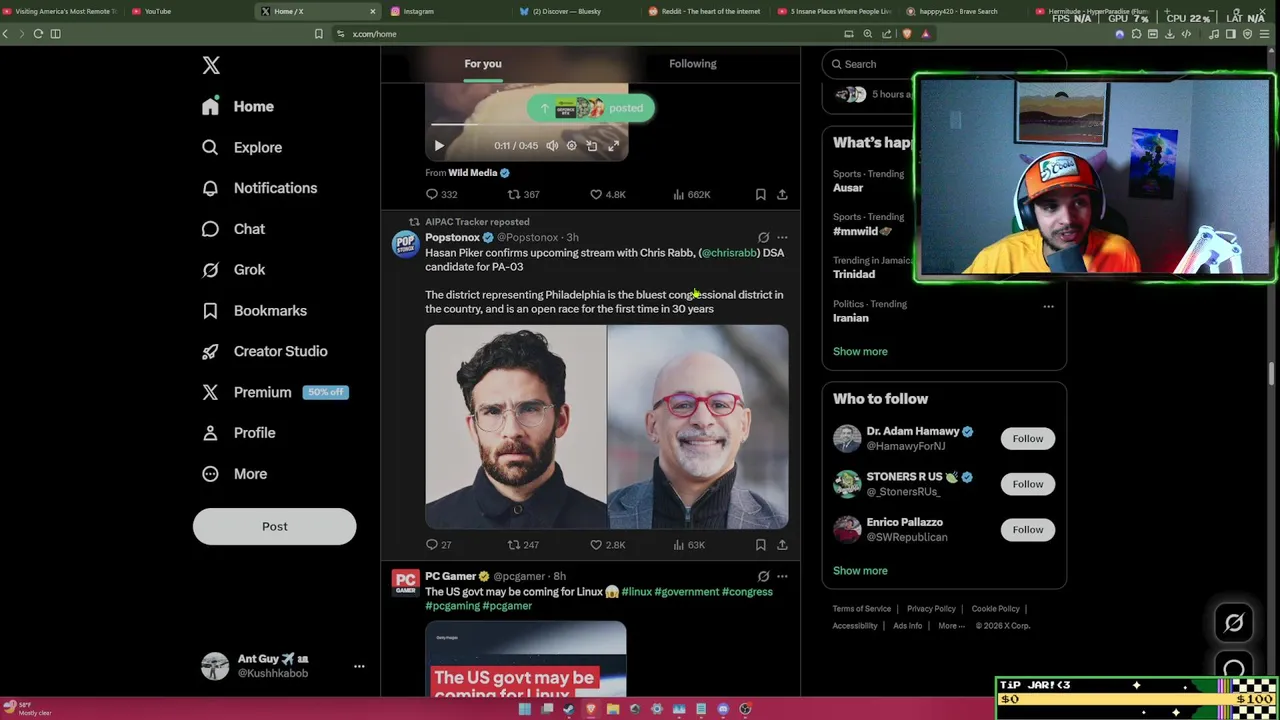Share the Popstonox post
Screen dimensions: 1280x720
(x=782, y=545)
